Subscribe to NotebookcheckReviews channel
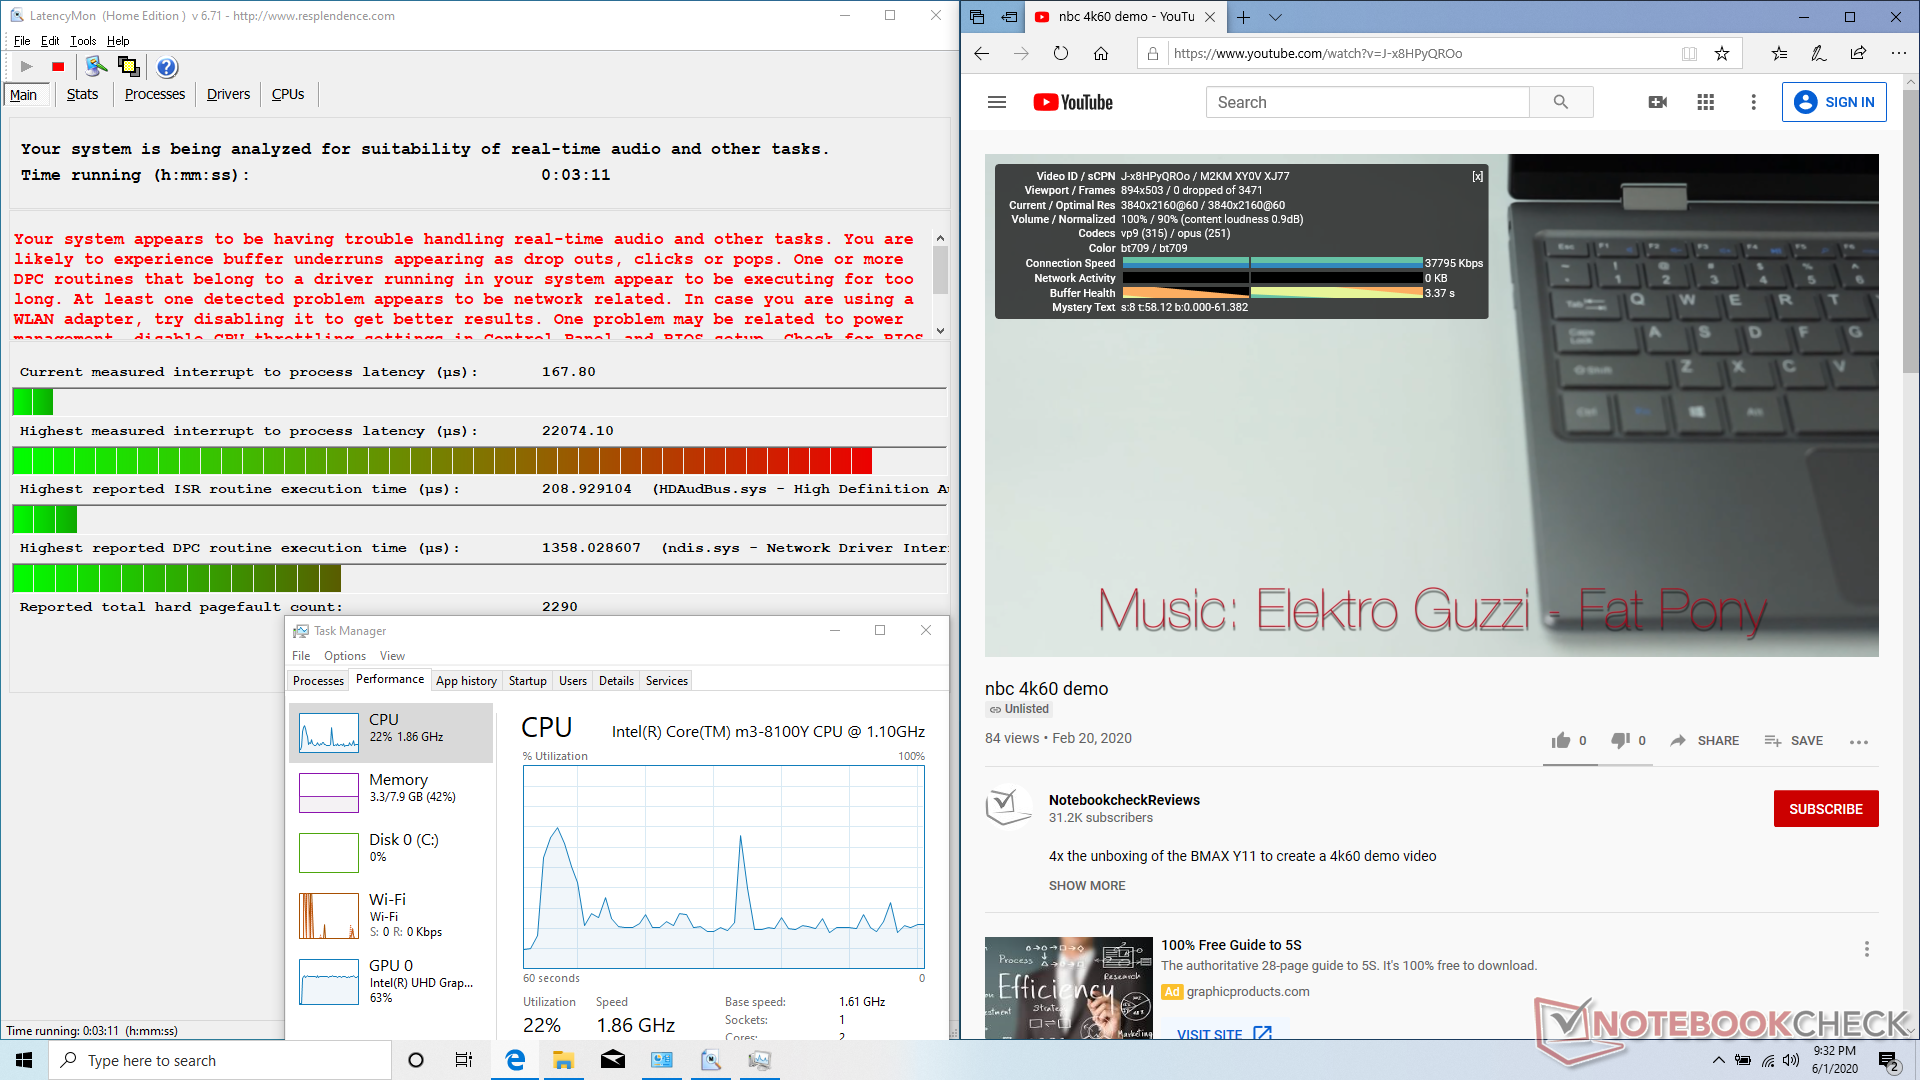Screen dimensions: 1920x1080 point(1826,809)
